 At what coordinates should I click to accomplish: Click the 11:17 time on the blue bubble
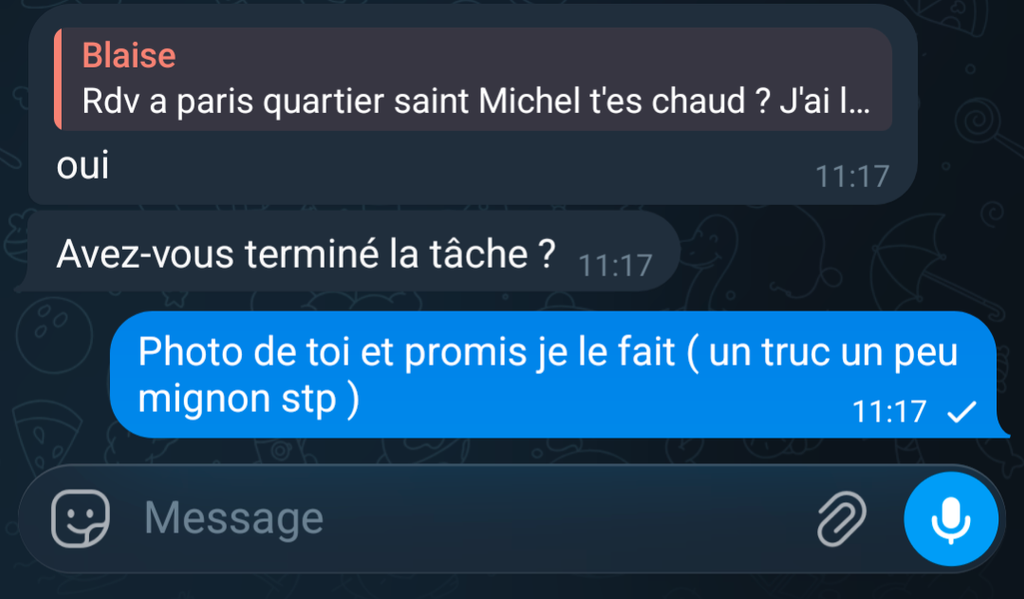(x=889, y=412)
